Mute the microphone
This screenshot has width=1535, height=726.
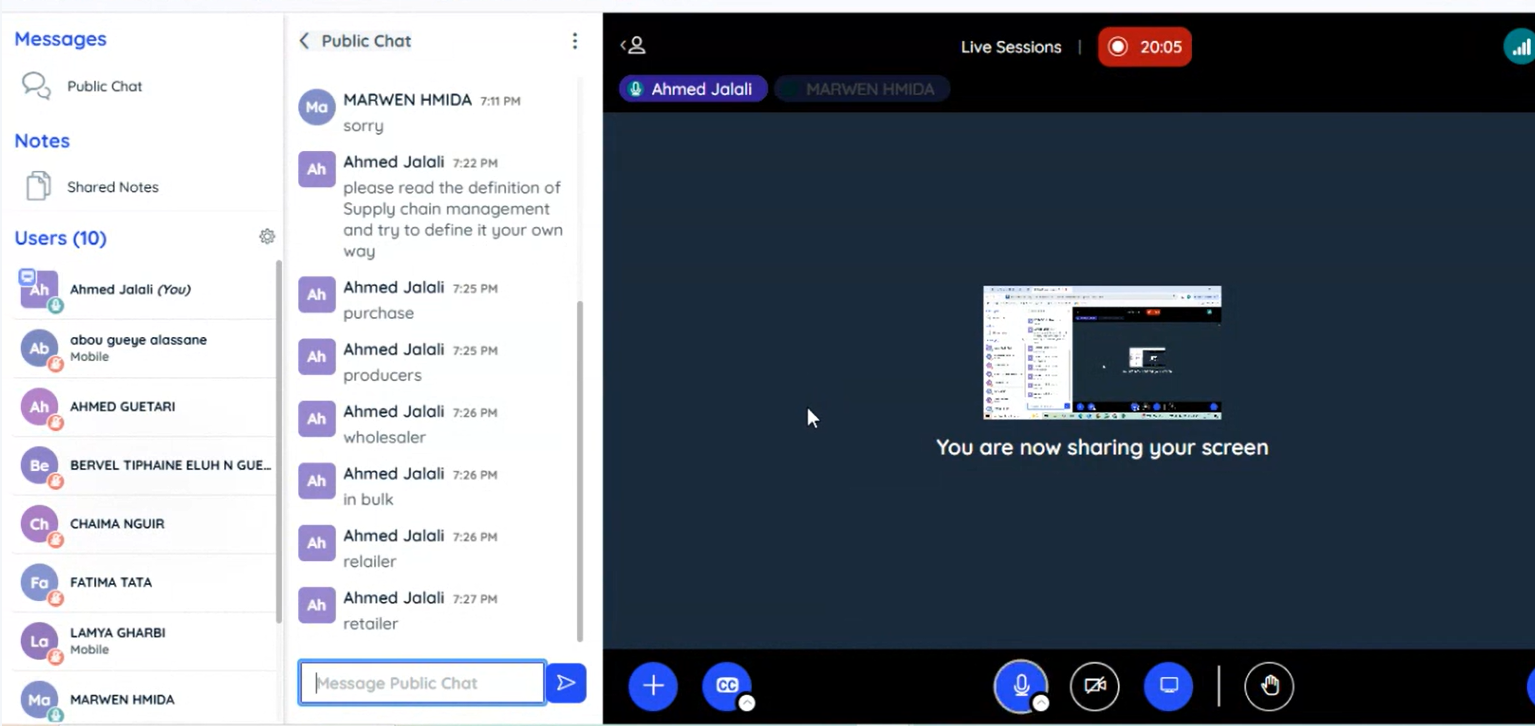pos(1020,685)
